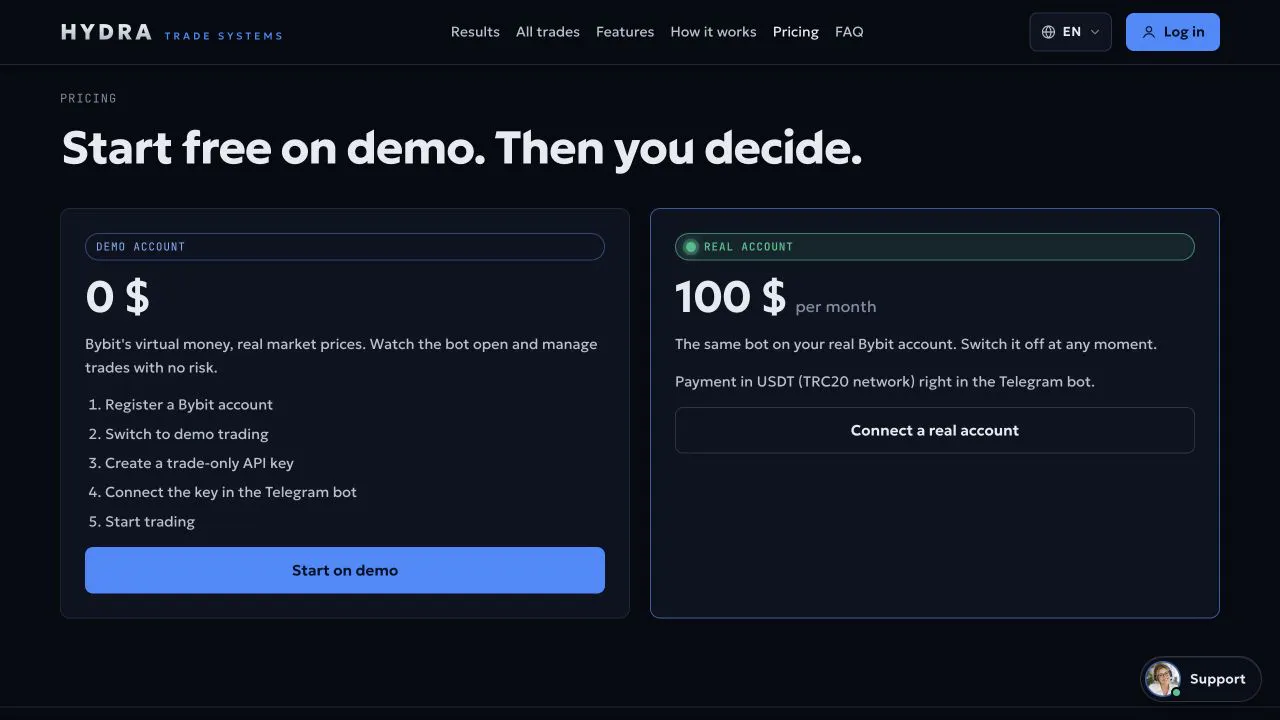Click the globe language icon
1280x720 pixels.
(x=1048, y=32)
